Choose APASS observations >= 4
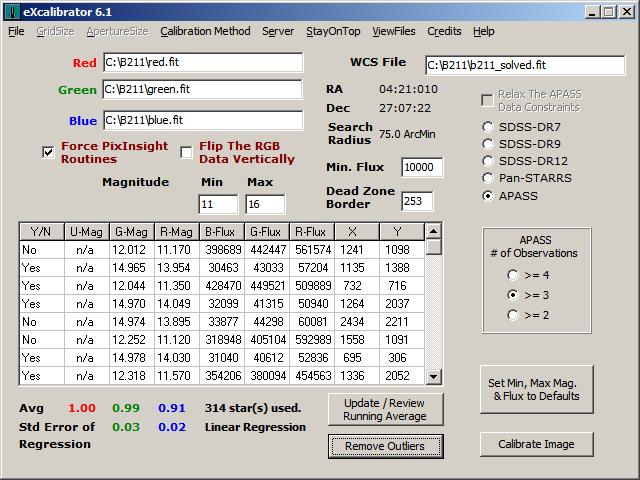640x480 pixels. (x=513, y=275)
